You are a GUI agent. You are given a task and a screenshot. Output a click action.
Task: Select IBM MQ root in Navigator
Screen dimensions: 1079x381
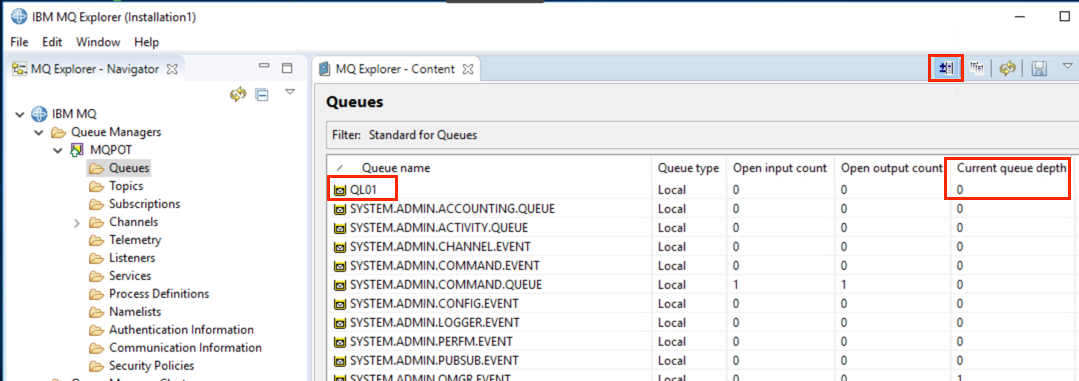click(74, 113)
